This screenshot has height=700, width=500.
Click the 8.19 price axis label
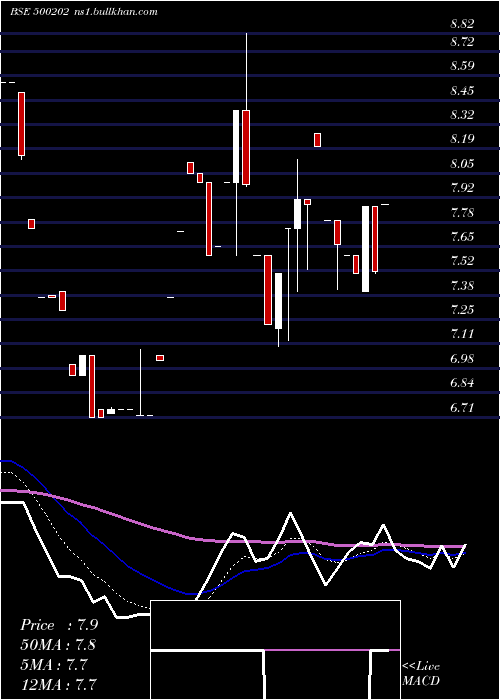[462, 139]
